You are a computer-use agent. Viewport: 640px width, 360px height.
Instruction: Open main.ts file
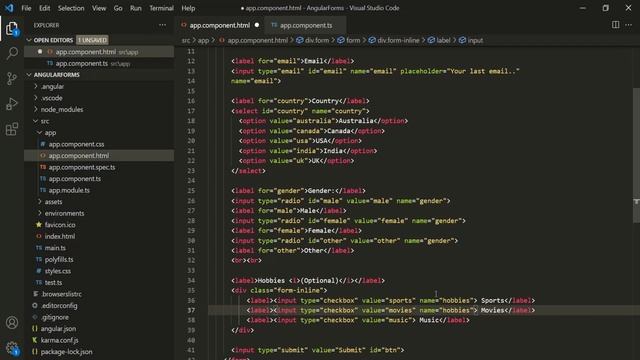click(x=55, y=248)
